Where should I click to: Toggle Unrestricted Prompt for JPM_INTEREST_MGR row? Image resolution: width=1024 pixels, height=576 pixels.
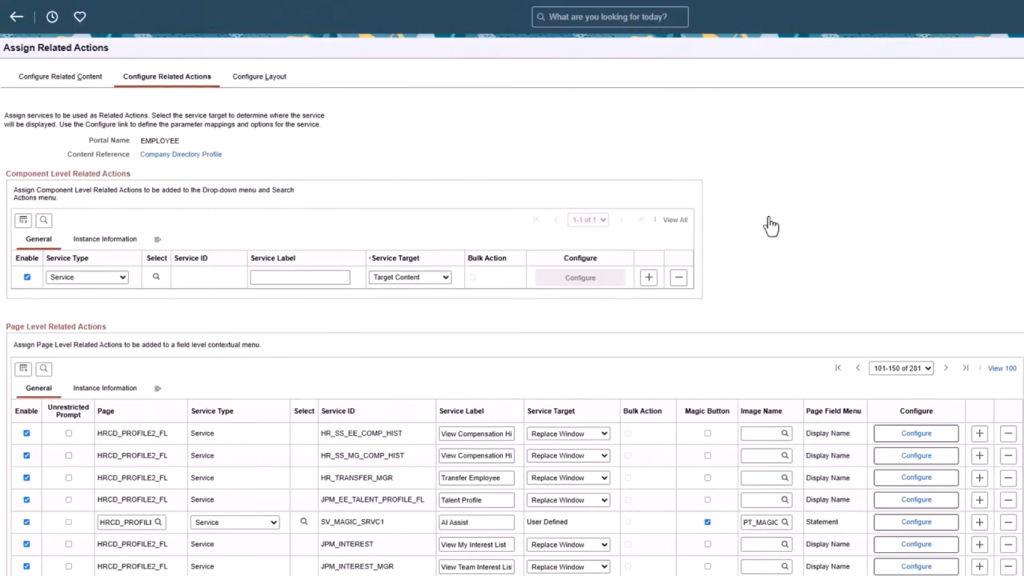tap(69, 566)
